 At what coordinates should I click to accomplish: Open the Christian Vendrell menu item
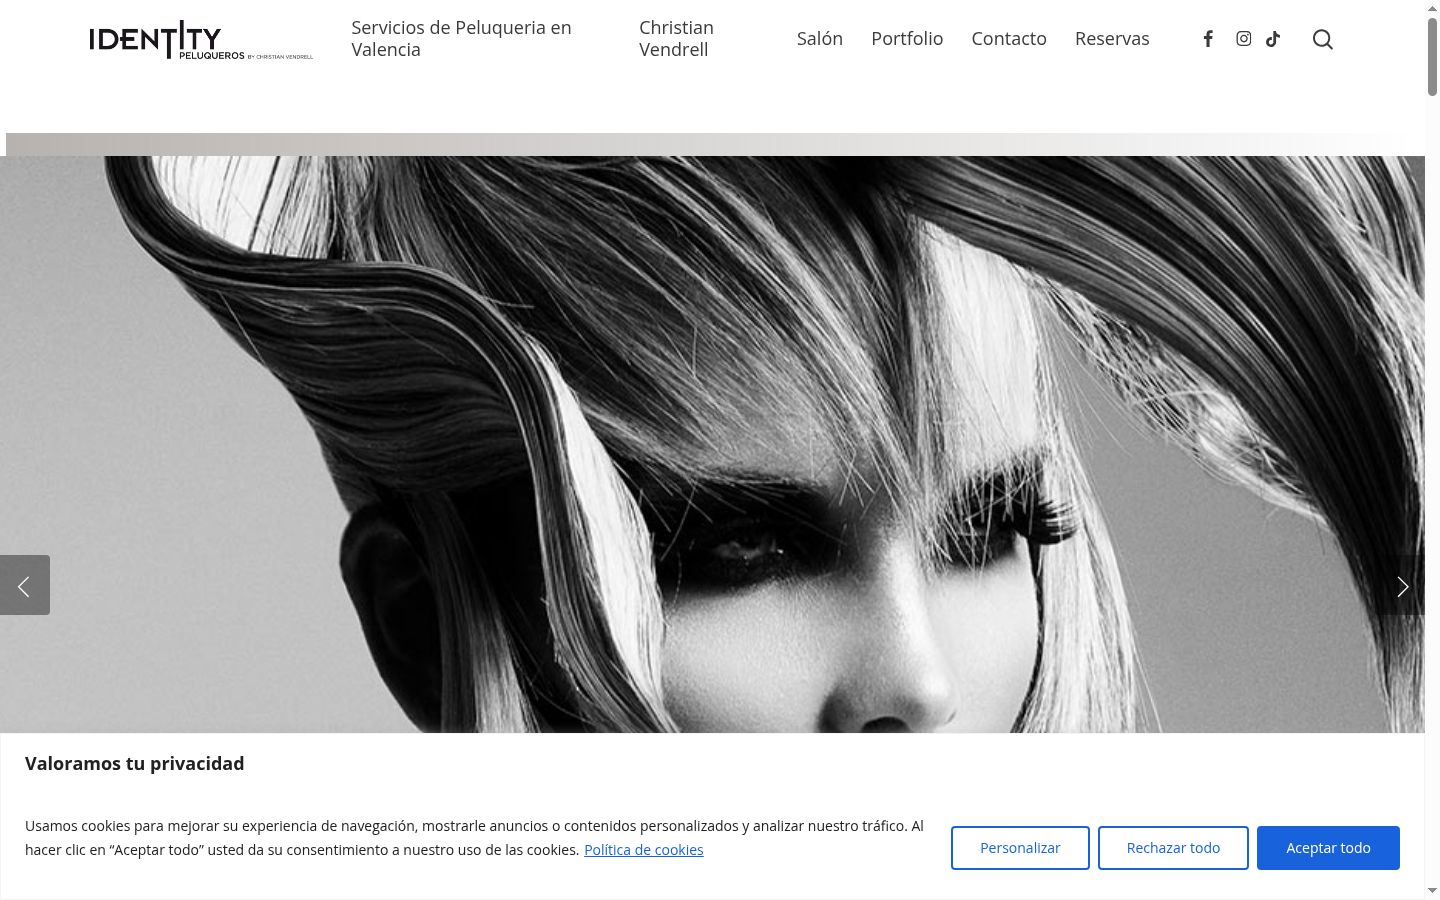tap(676, 38)
